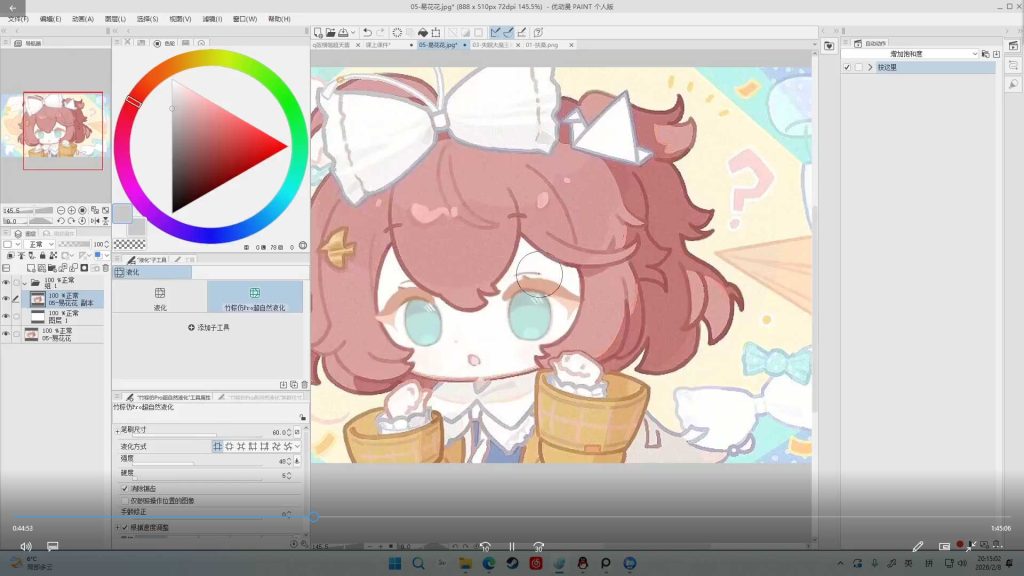The image size is (1024, 576).
Task: Toggle visibility of layer 05-易花花 副本
Action: [6, 299]
